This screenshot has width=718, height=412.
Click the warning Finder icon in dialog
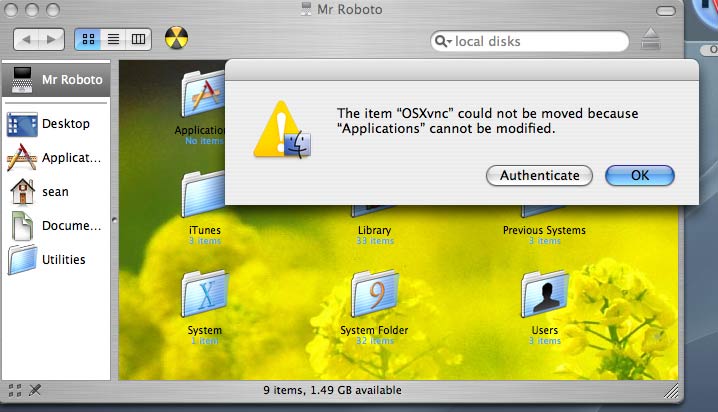pyautogui.click(x=282, y=130)
